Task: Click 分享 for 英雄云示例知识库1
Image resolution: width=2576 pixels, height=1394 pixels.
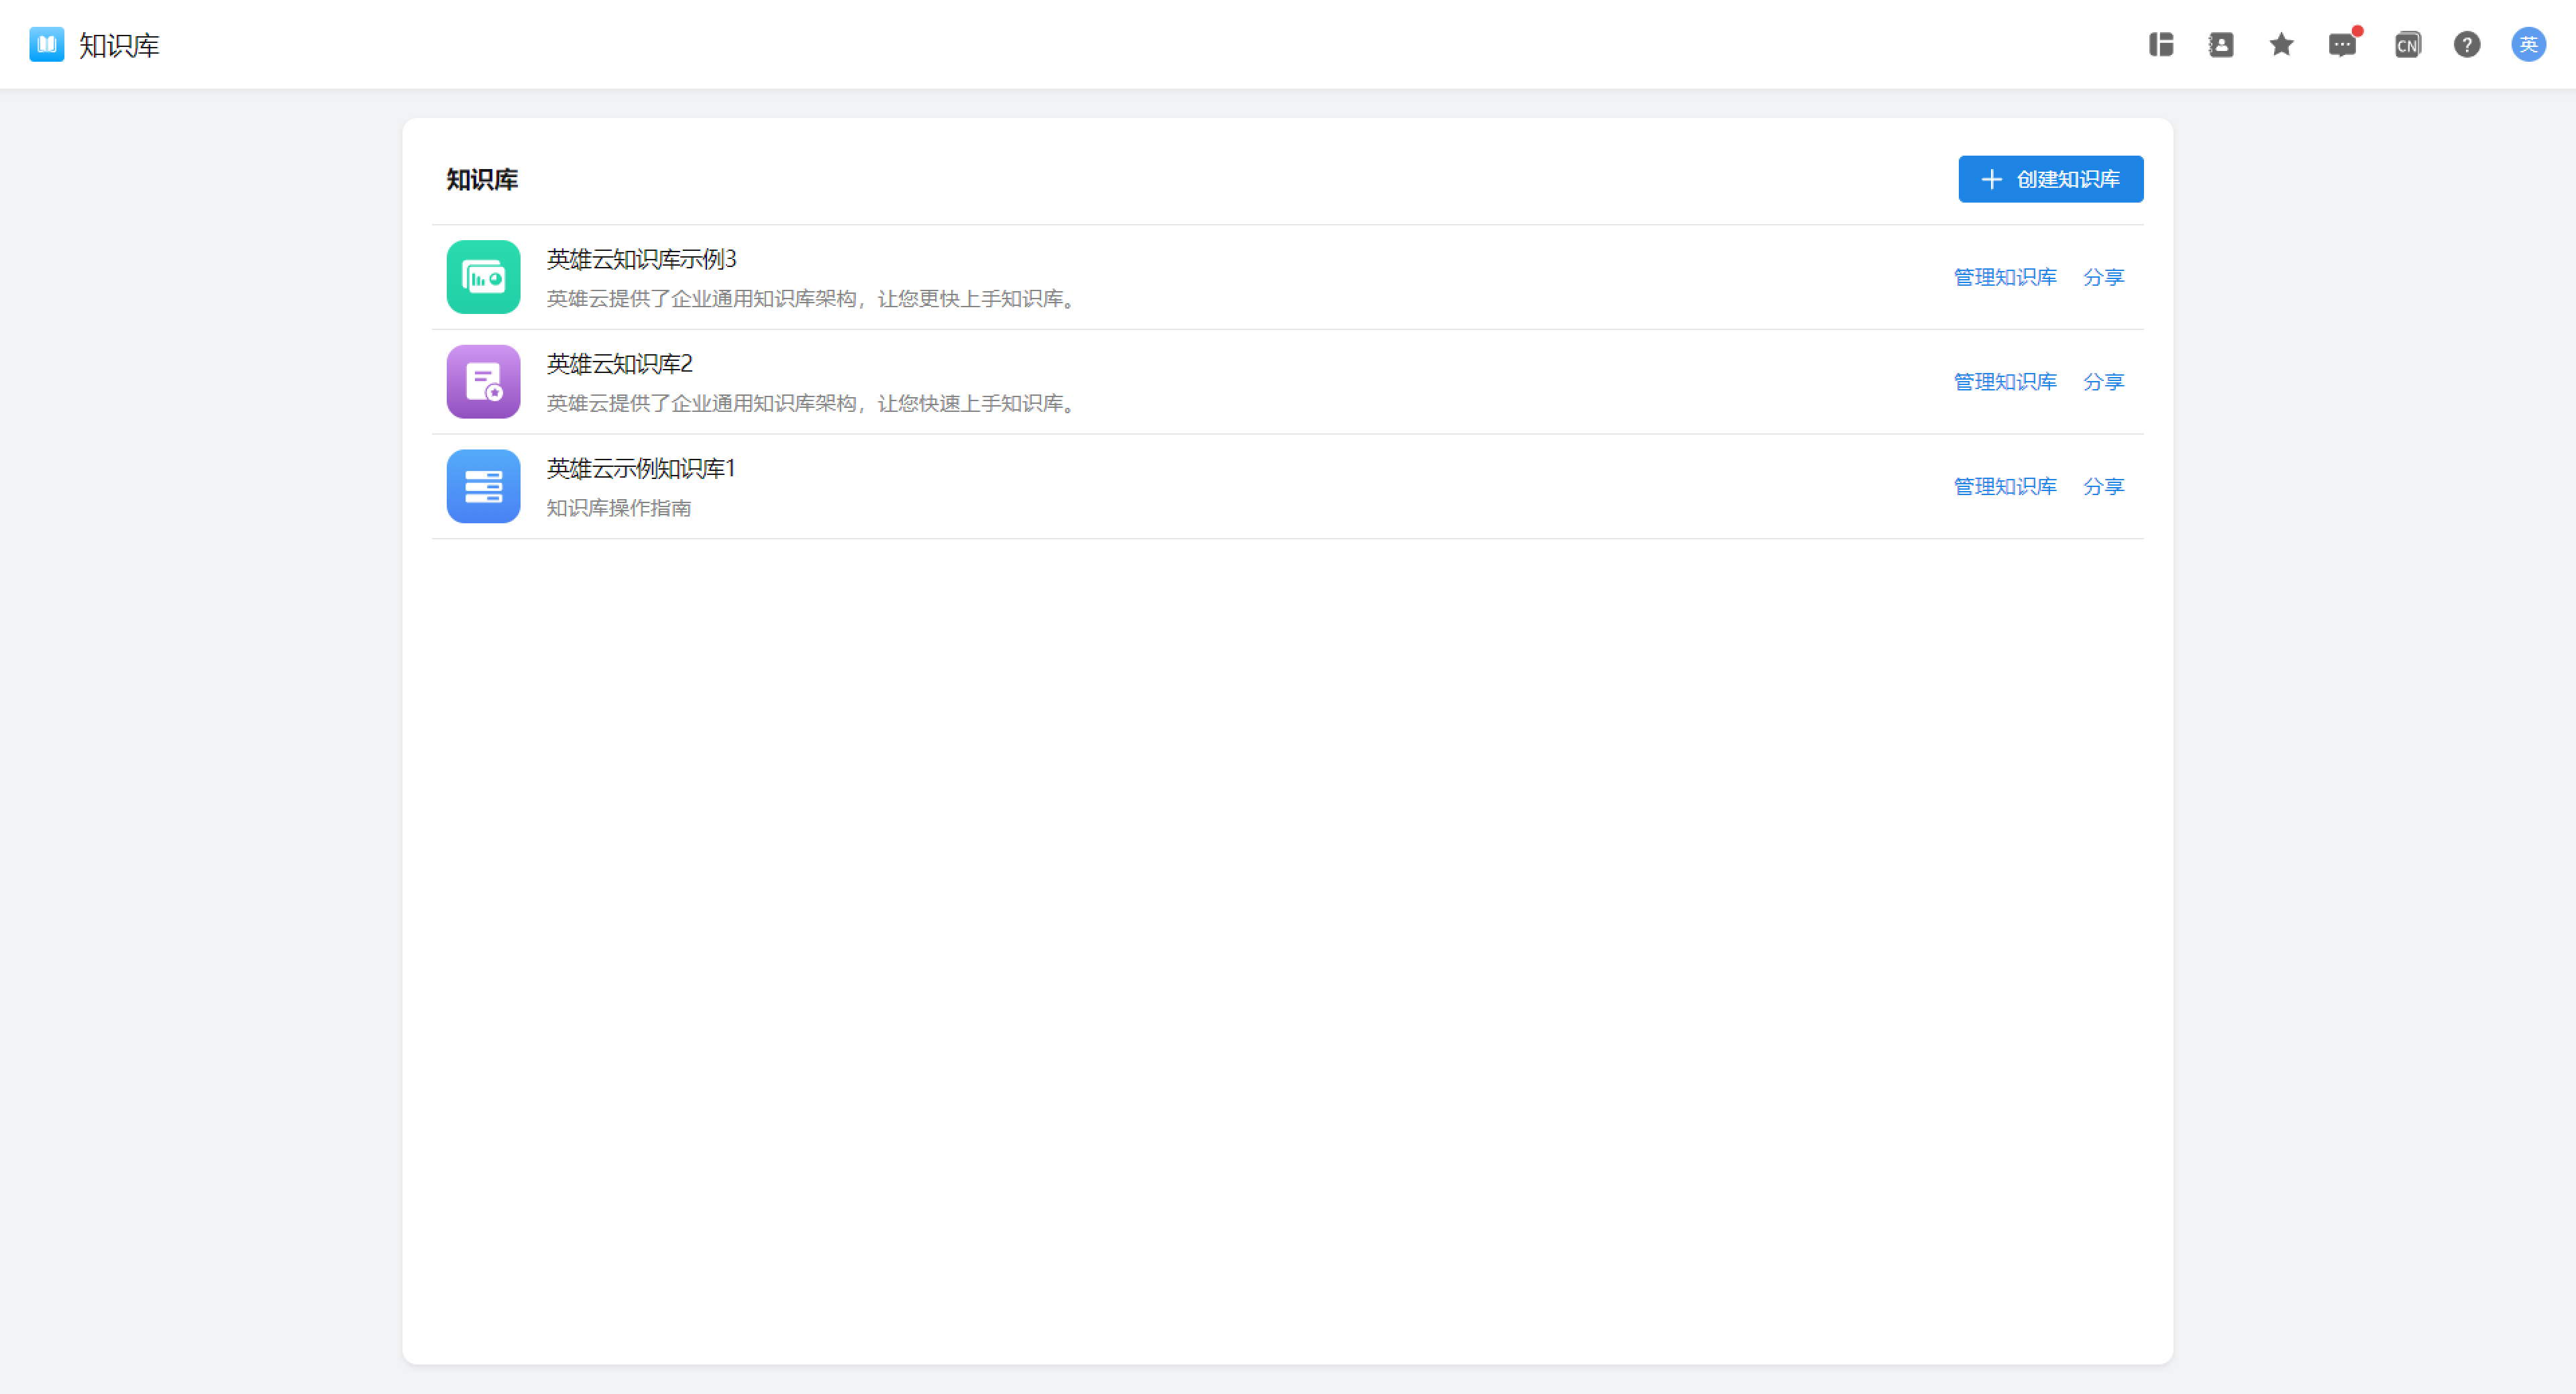Action: click(x=2103, y=486)
